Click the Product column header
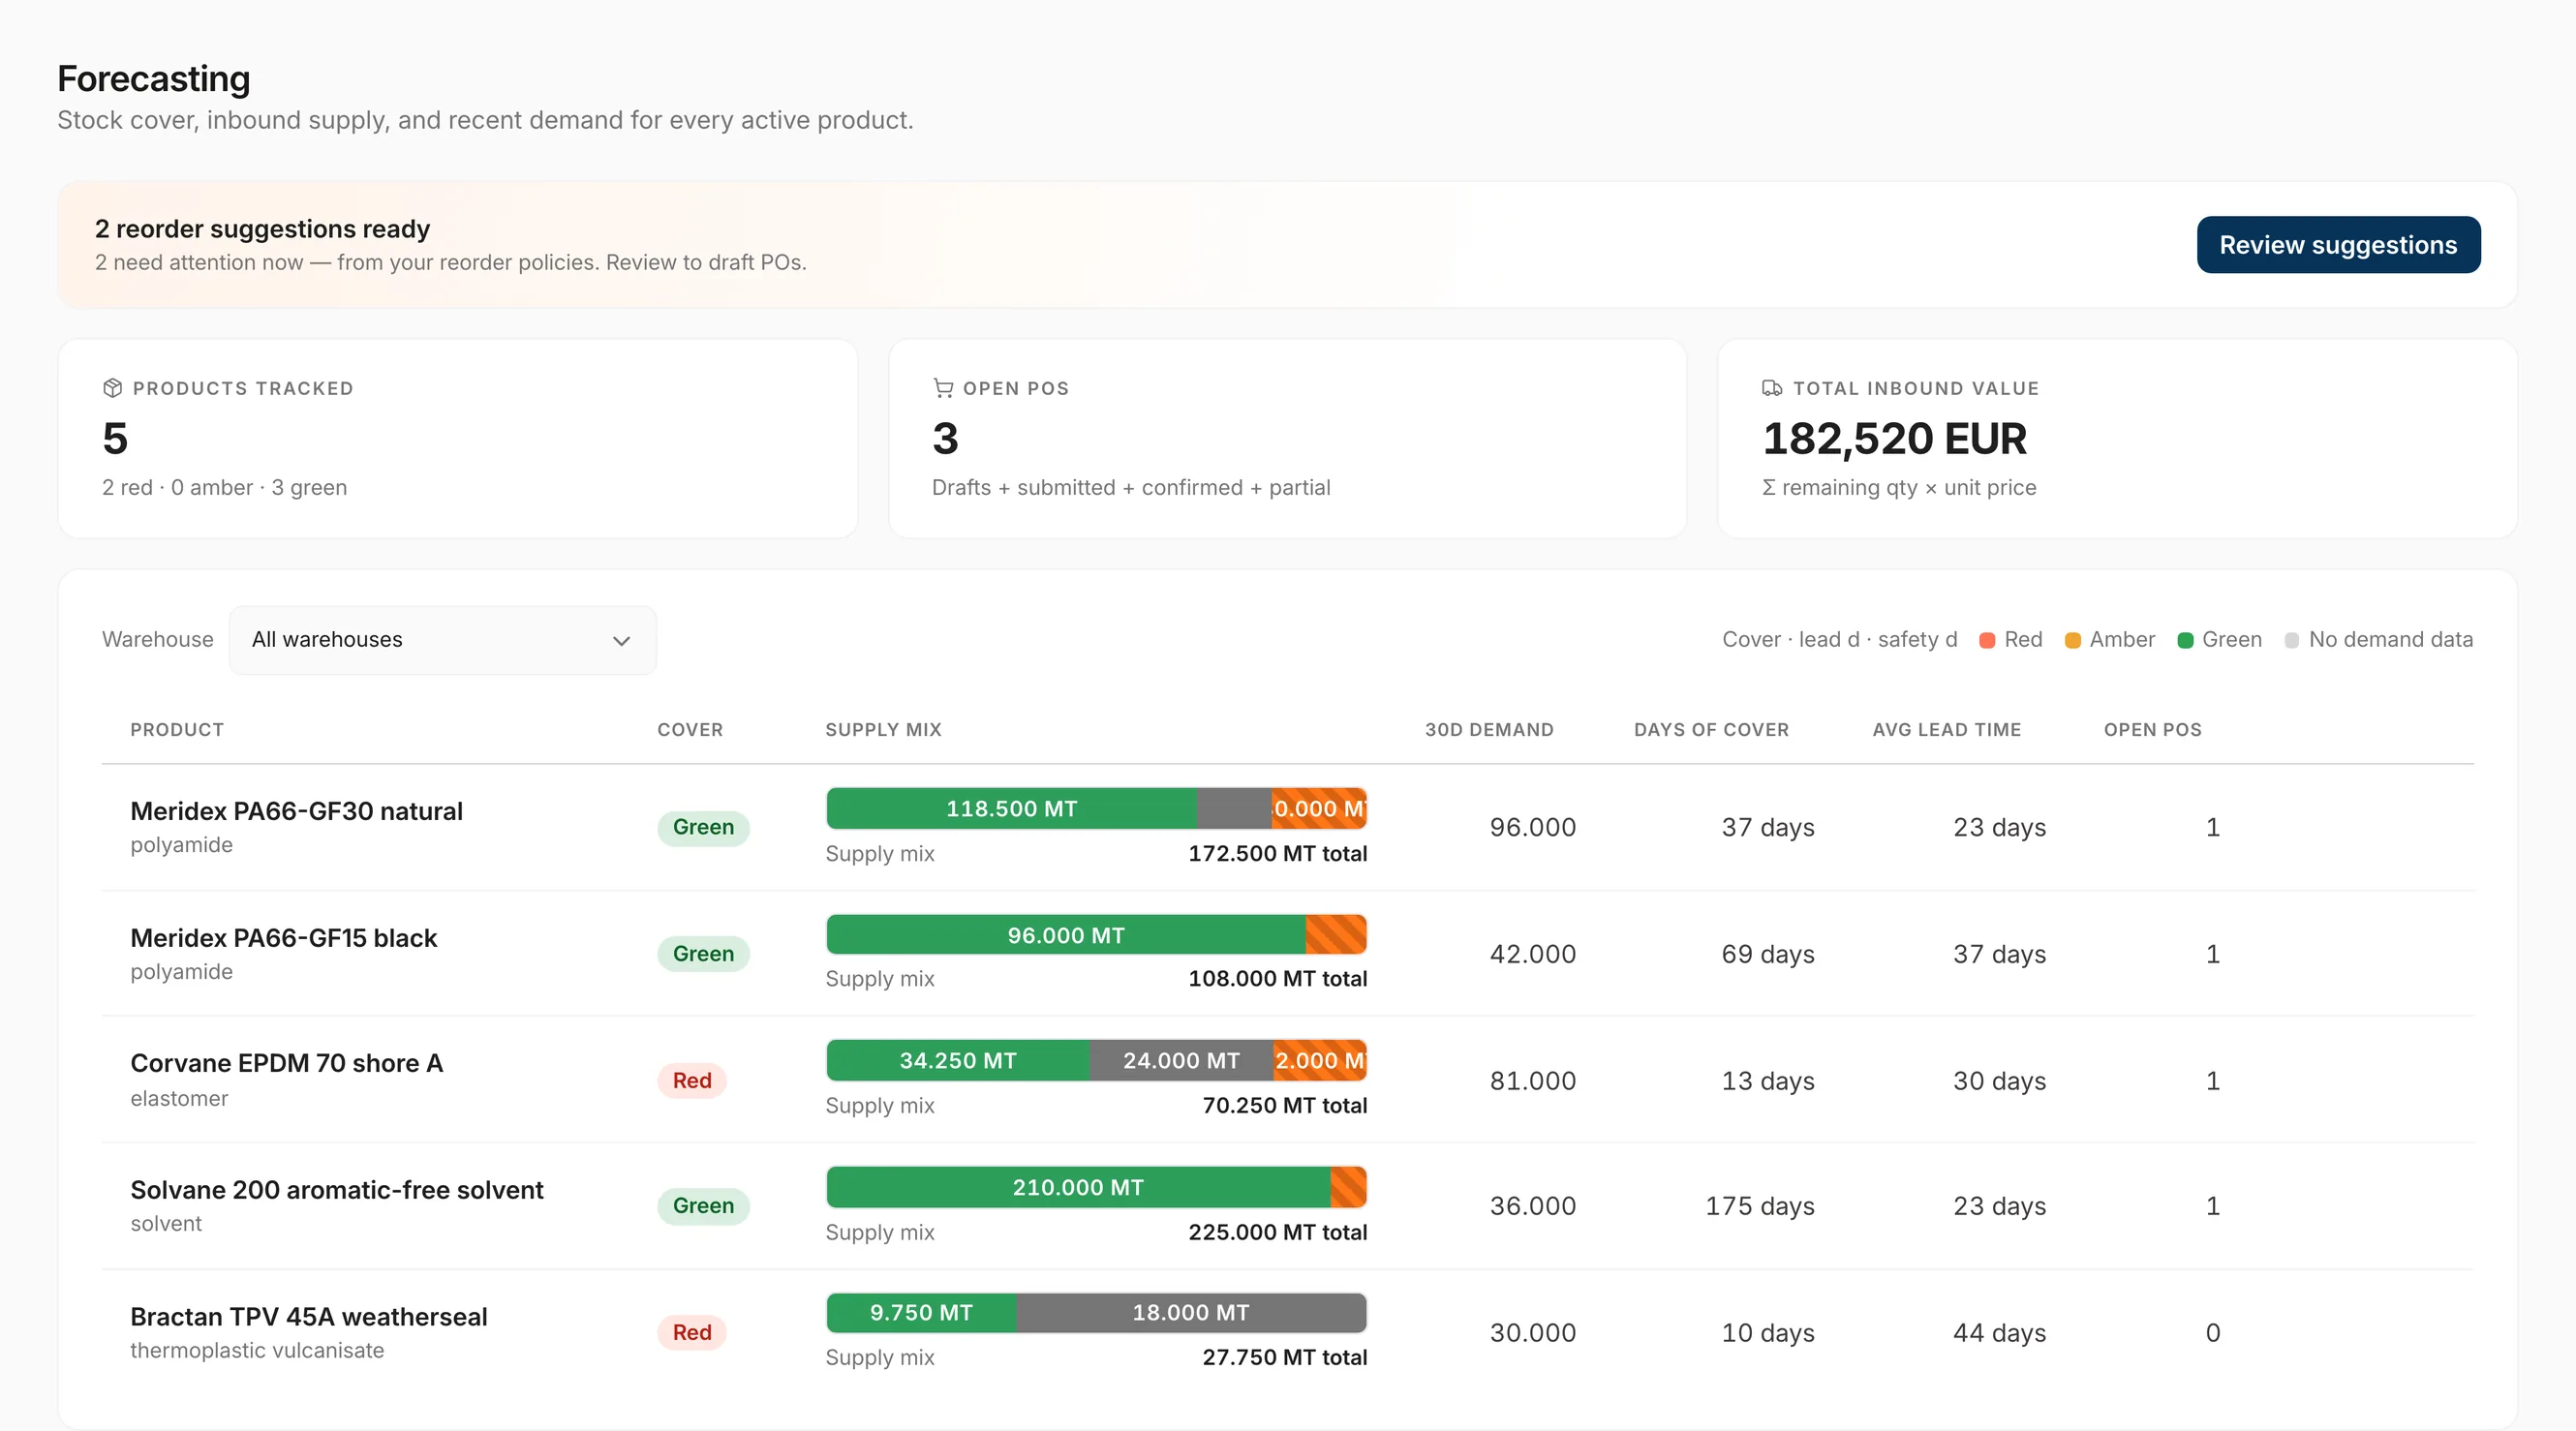 pos(177,730)
